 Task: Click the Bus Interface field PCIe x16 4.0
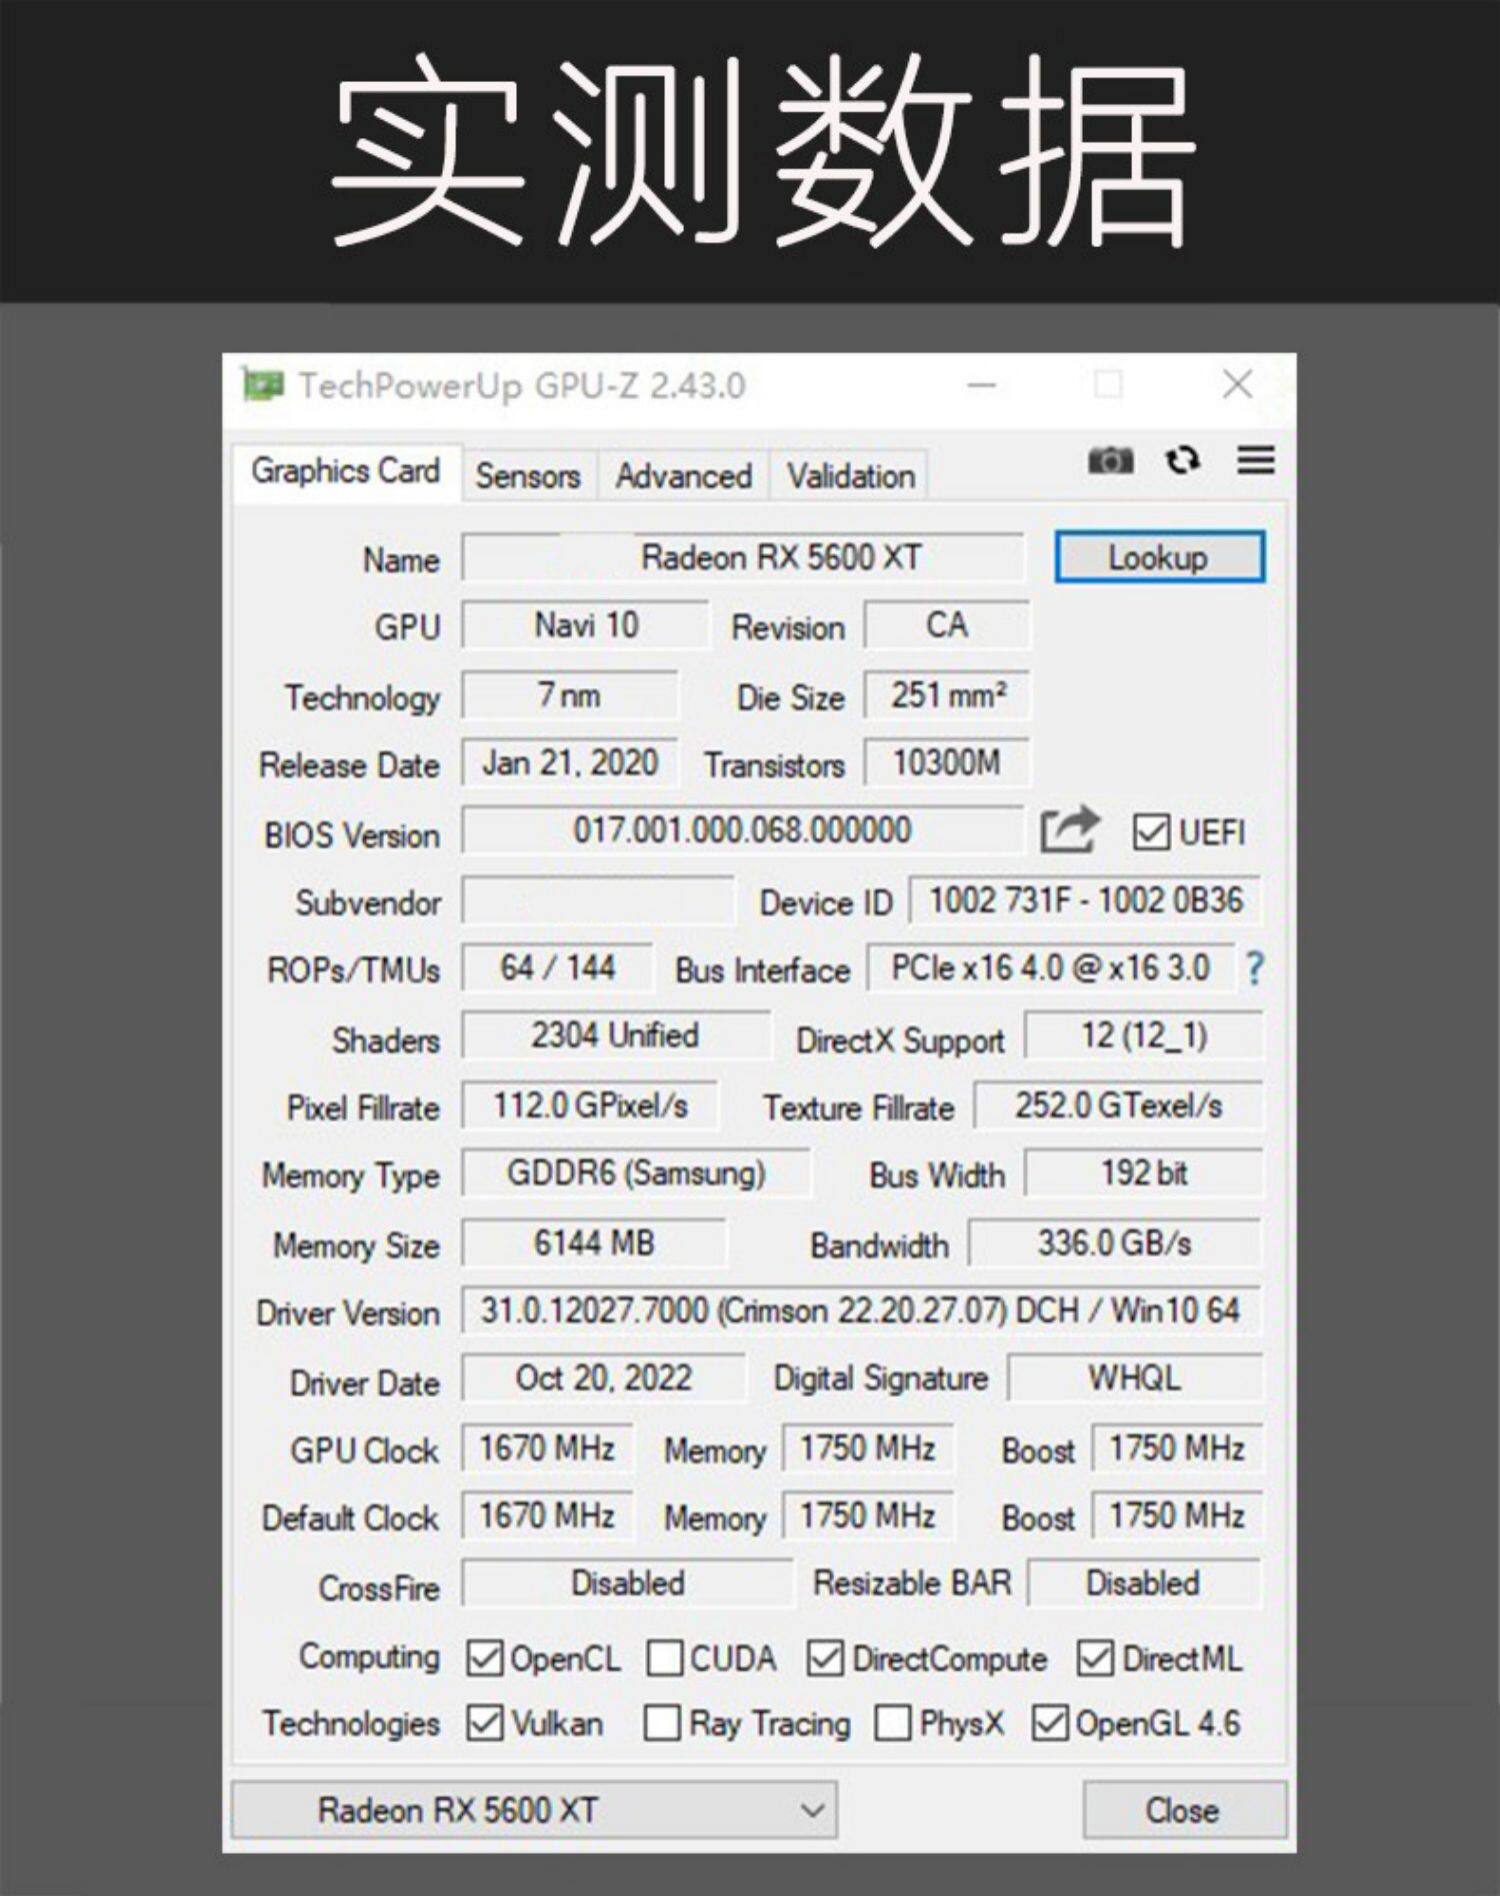point(1050,968)
